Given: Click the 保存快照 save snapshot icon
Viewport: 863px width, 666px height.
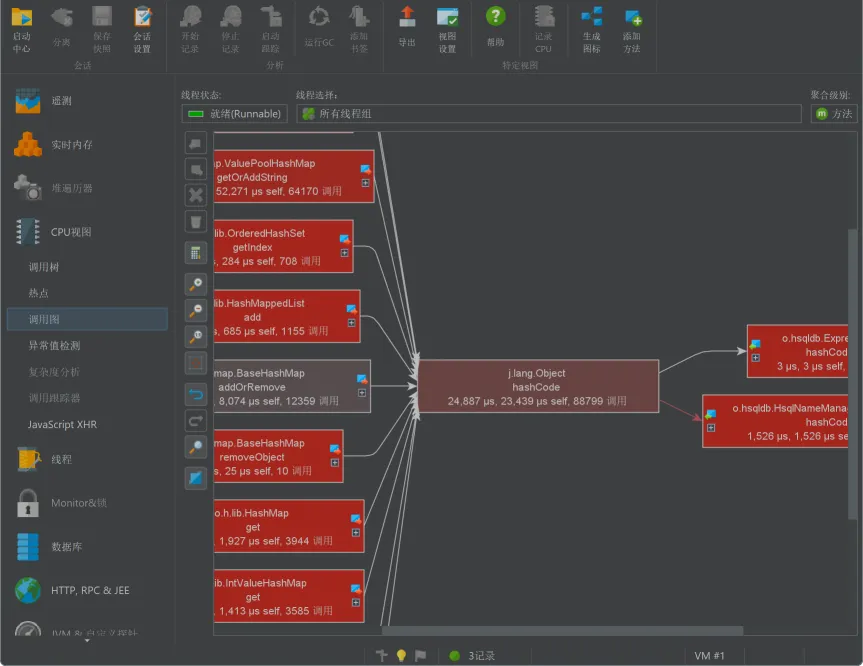Looking at the screenshot, I should (x=102, y=30).
